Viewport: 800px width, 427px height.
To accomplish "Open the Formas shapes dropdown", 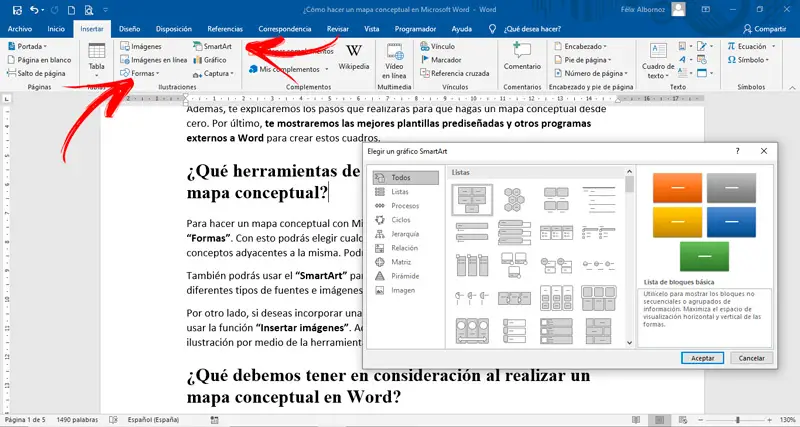I will coord(140,73).
